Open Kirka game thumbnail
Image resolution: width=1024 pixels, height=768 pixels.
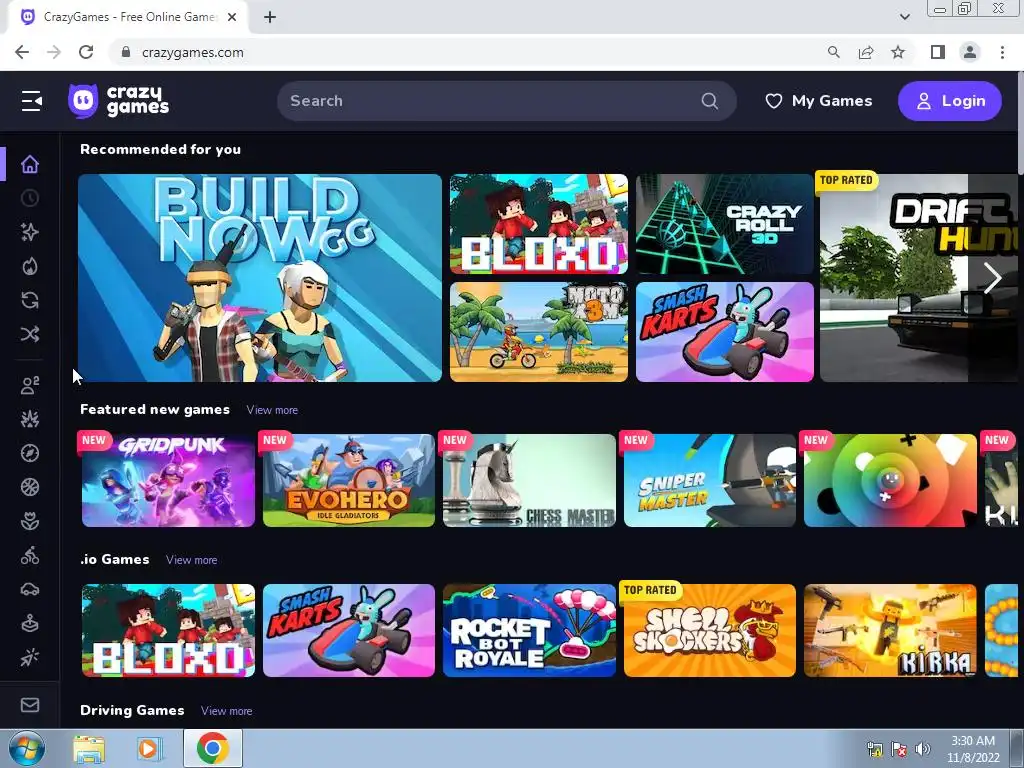(x=890, y=630)
